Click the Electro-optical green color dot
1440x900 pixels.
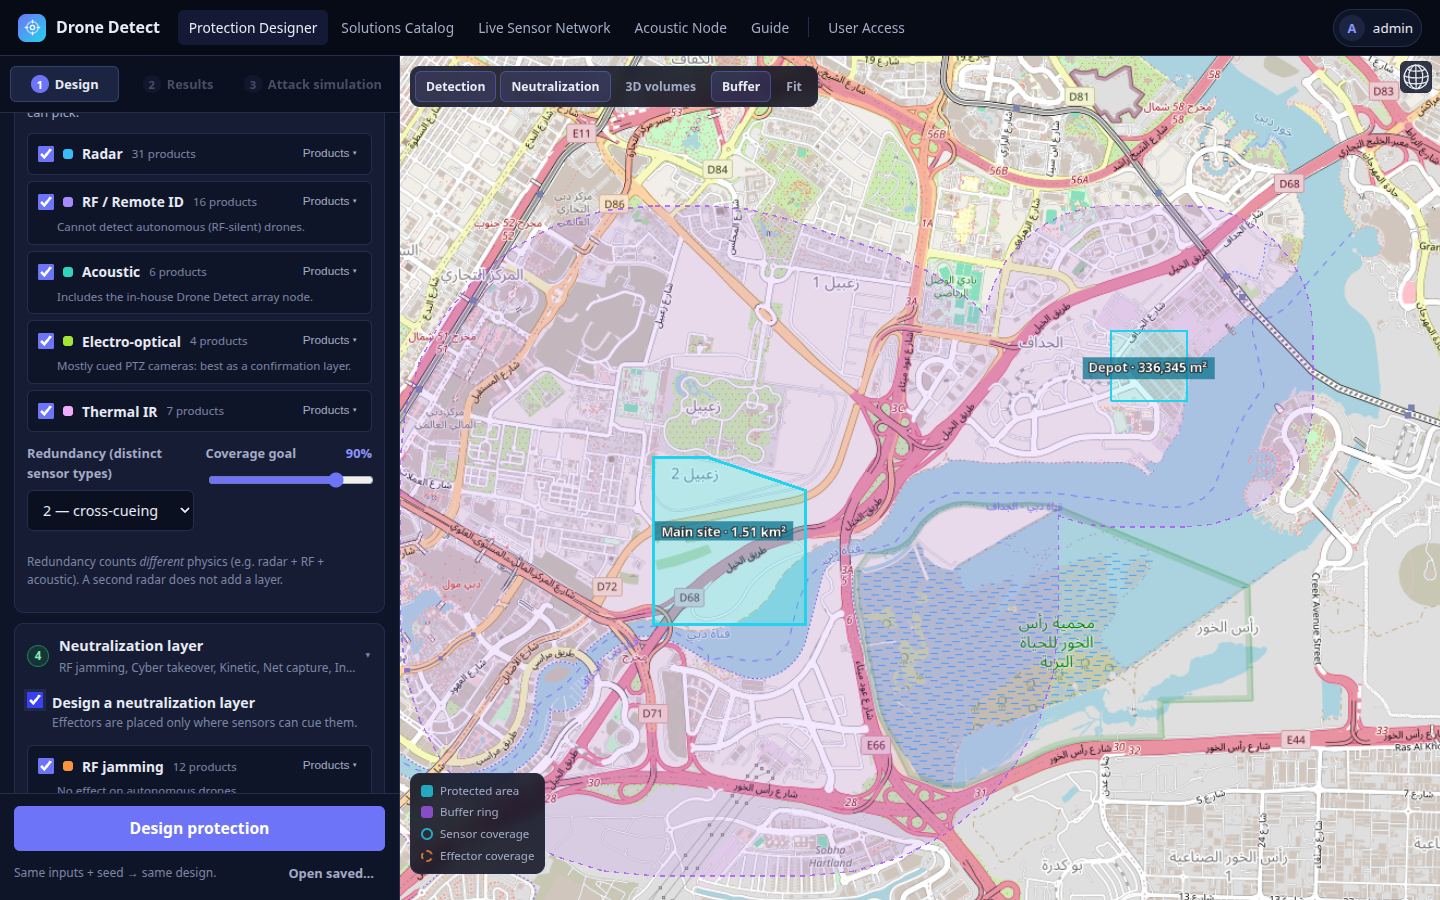tap(68, 341)
